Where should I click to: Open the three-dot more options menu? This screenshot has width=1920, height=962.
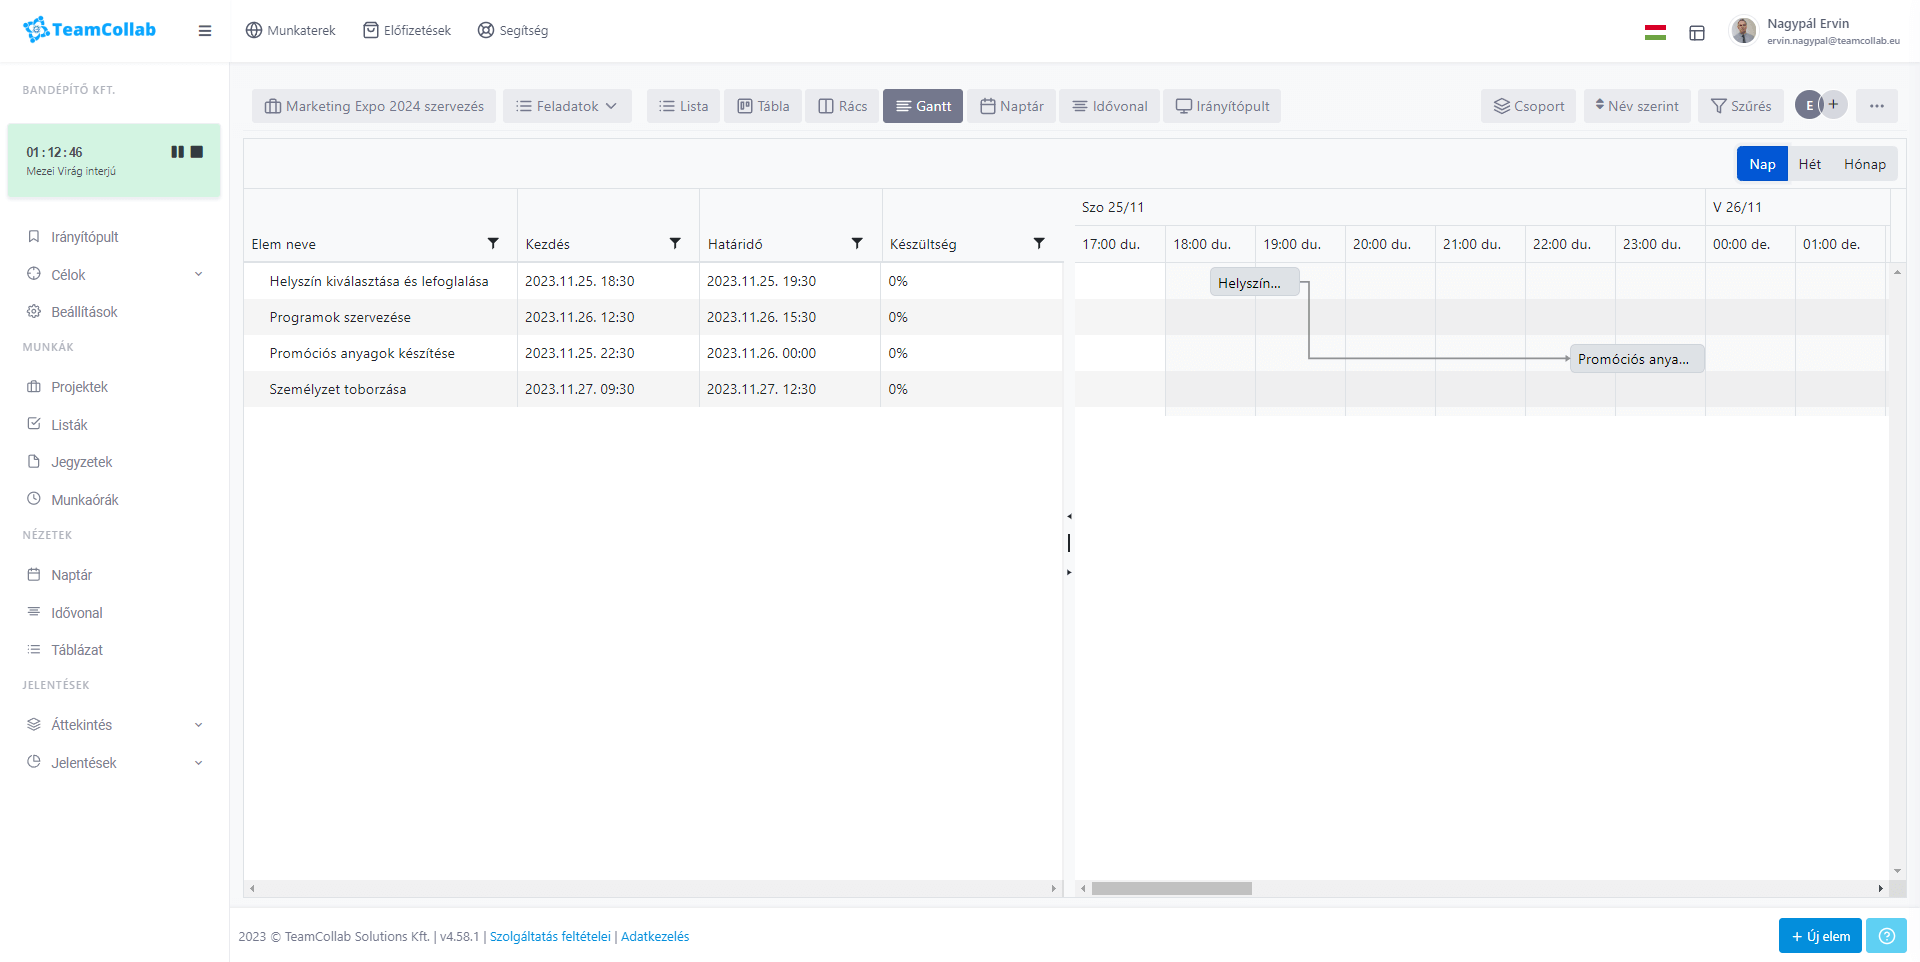tap(1877, 106)
